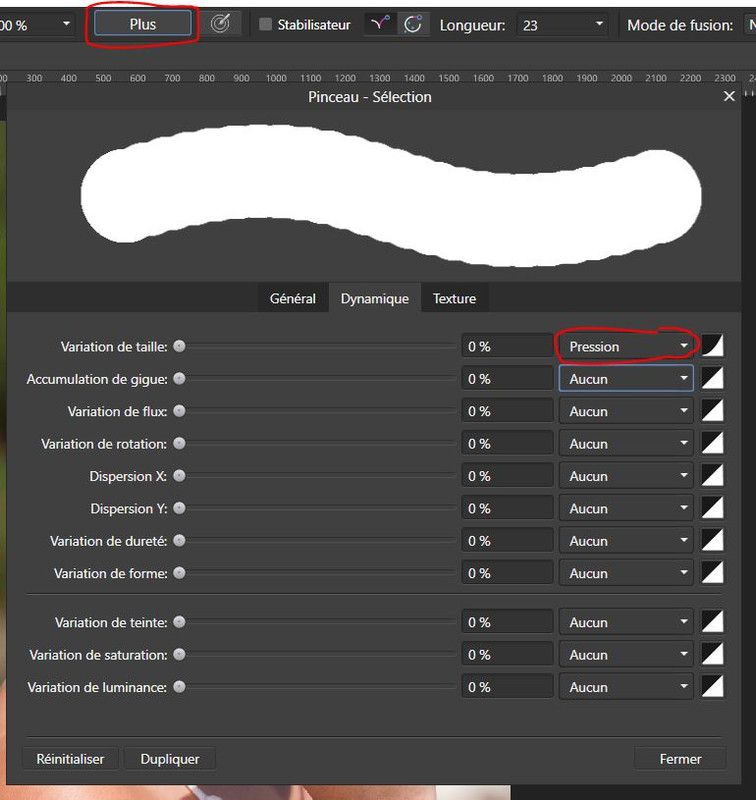Image resolution: width=756 pixels, height=800 pixels.
Task: Click the Variation de dureté percentage field
Action: (507, 541)
